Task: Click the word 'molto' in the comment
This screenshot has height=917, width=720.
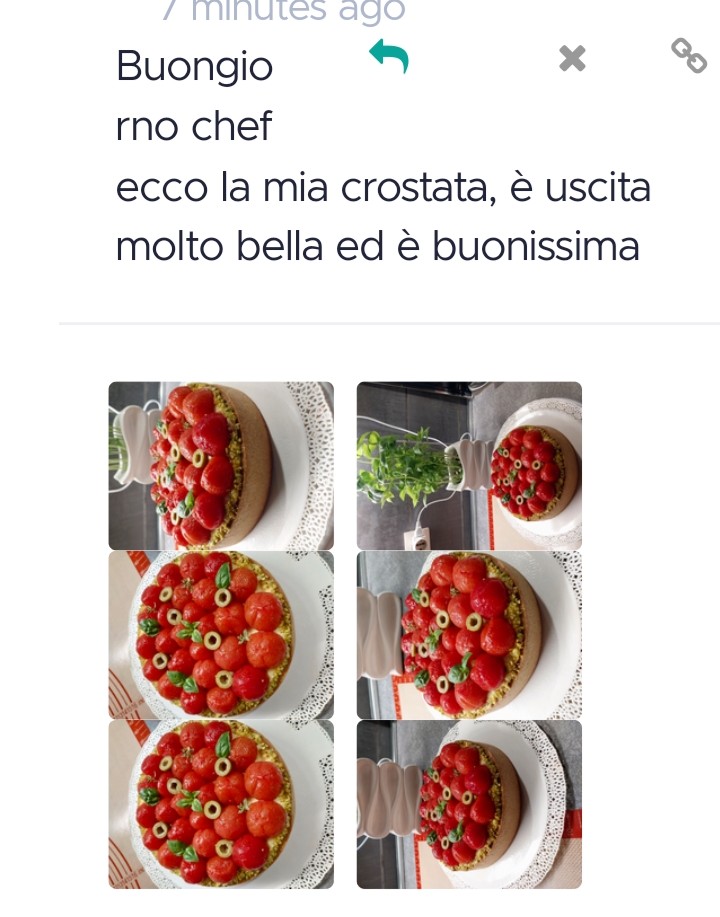Action: (170, 247)
